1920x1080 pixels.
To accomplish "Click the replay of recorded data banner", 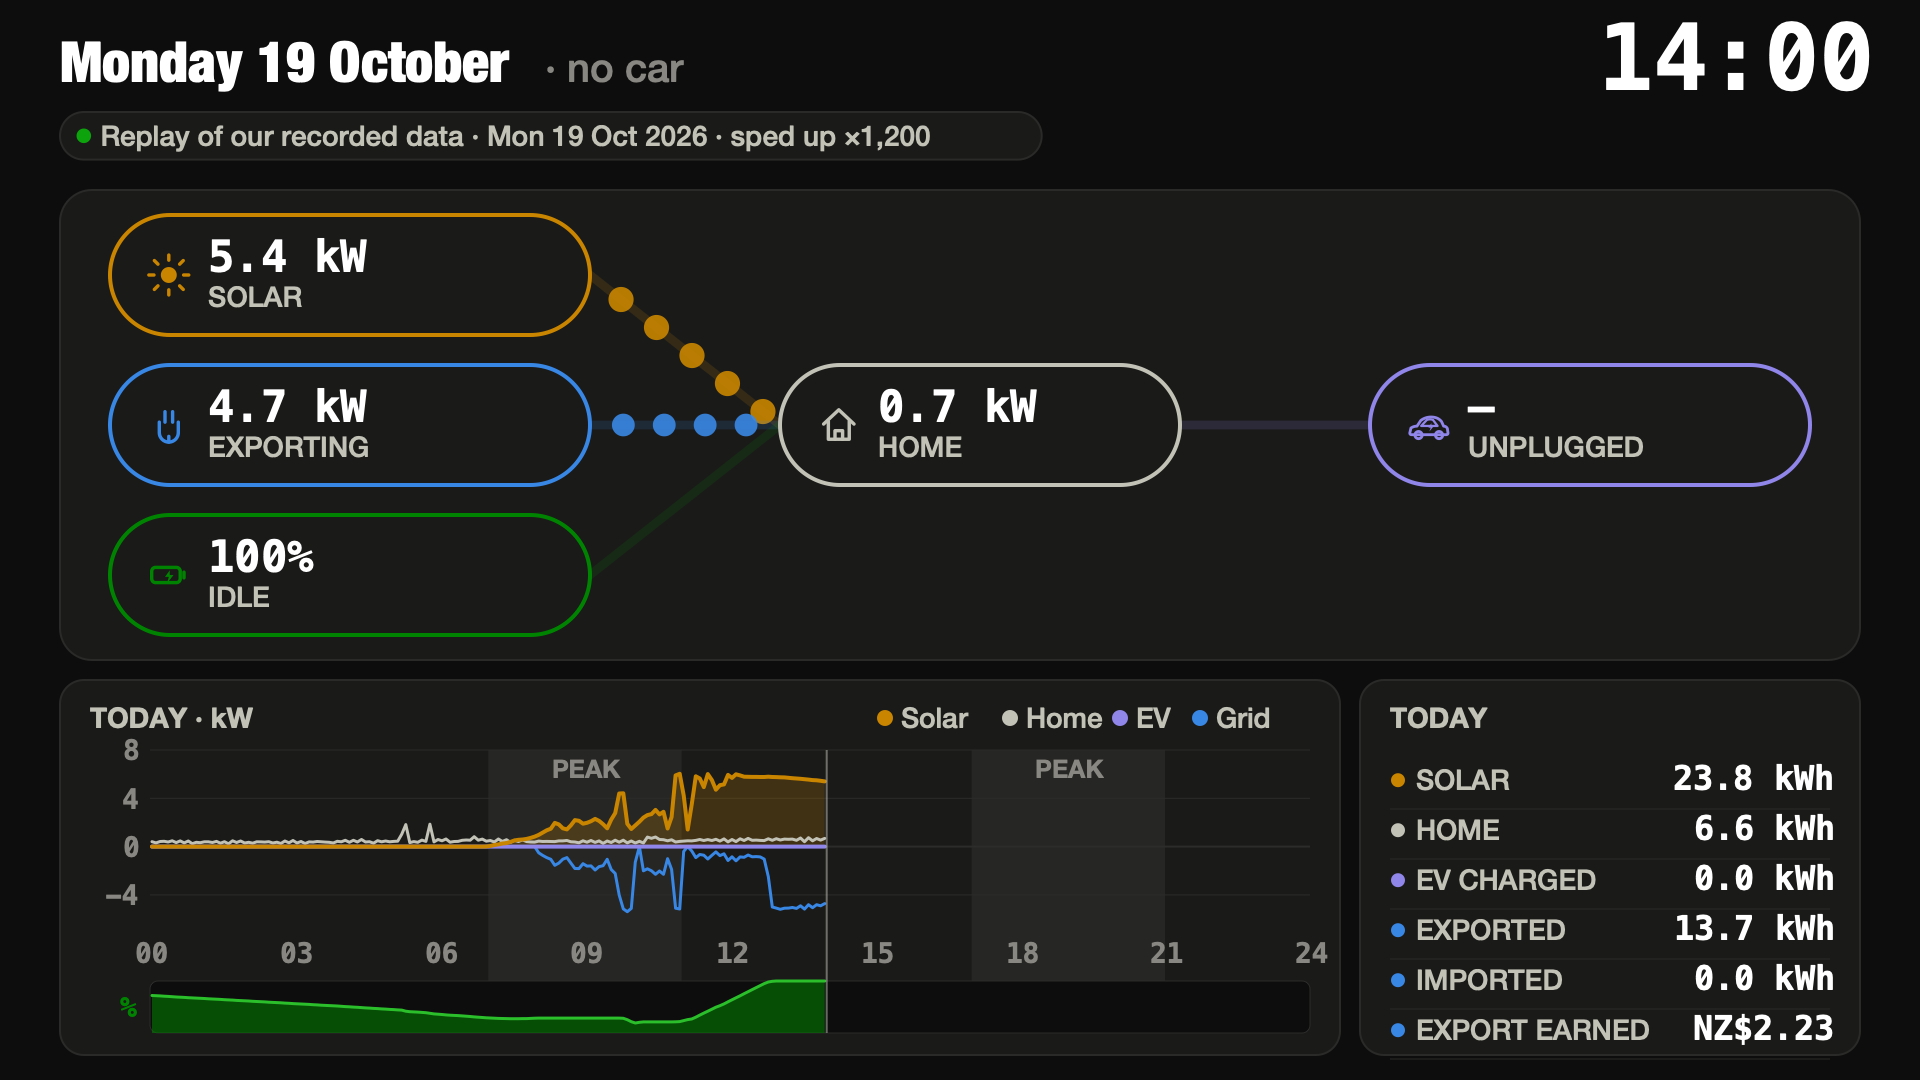I will coord(551,136).
